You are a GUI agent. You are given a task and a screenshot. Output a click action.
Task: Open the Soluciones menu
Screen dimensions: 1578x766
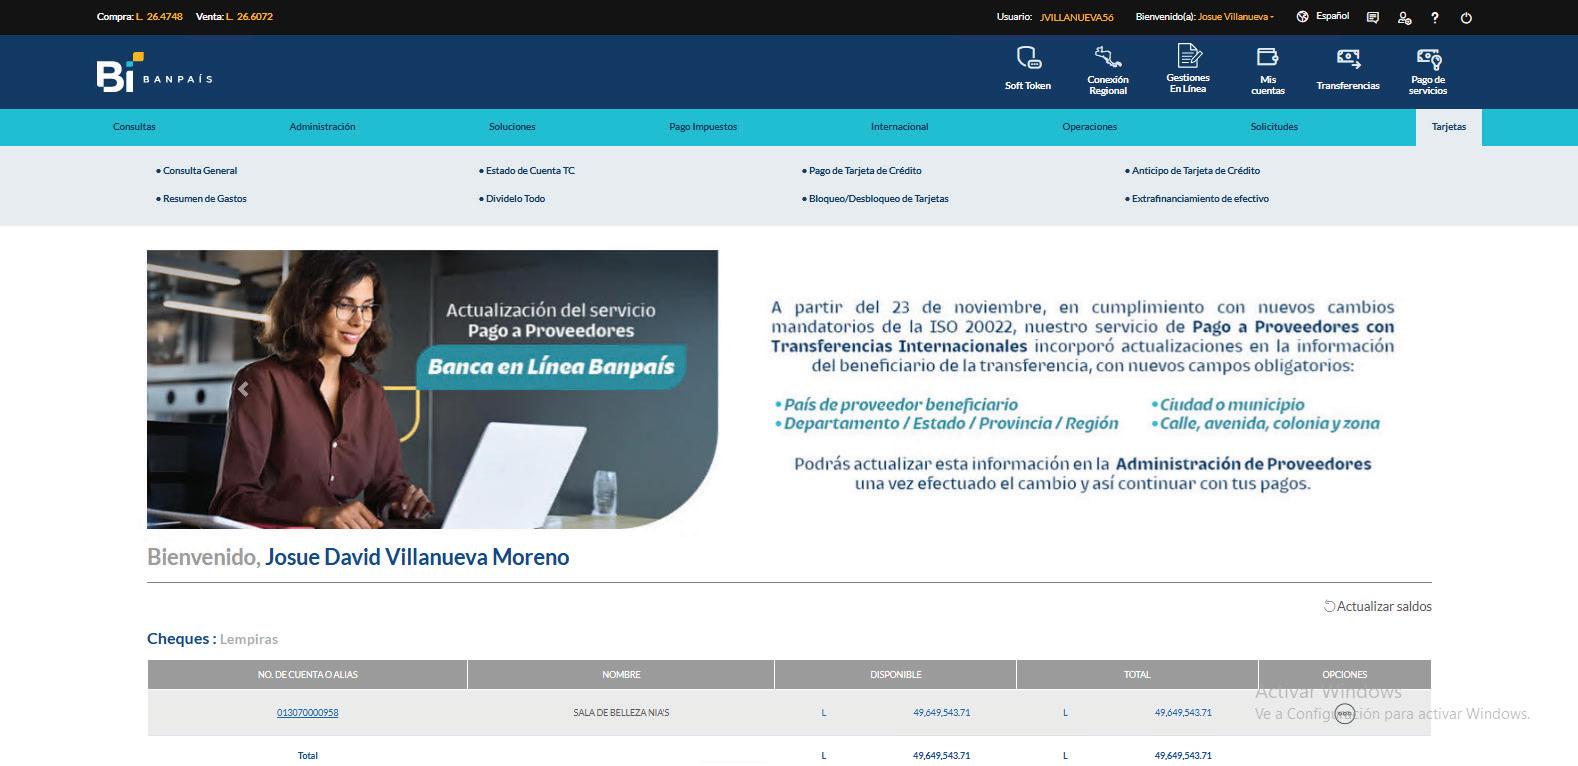[512, 127]
